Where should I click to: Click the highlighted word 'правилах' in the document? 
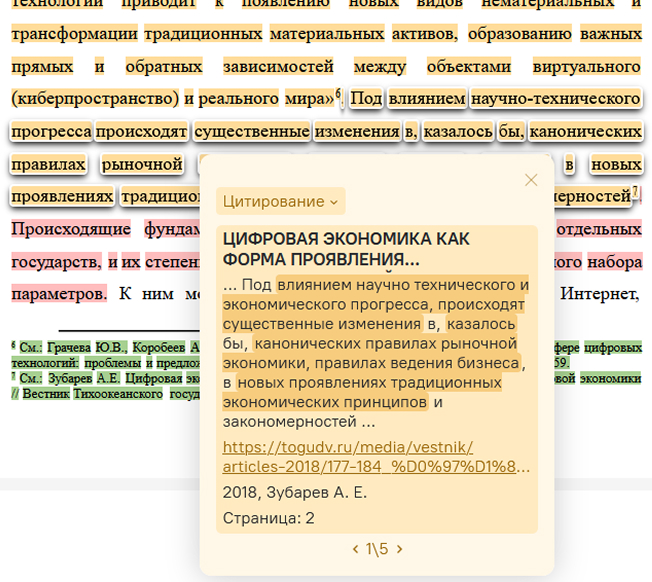point(48,165)
